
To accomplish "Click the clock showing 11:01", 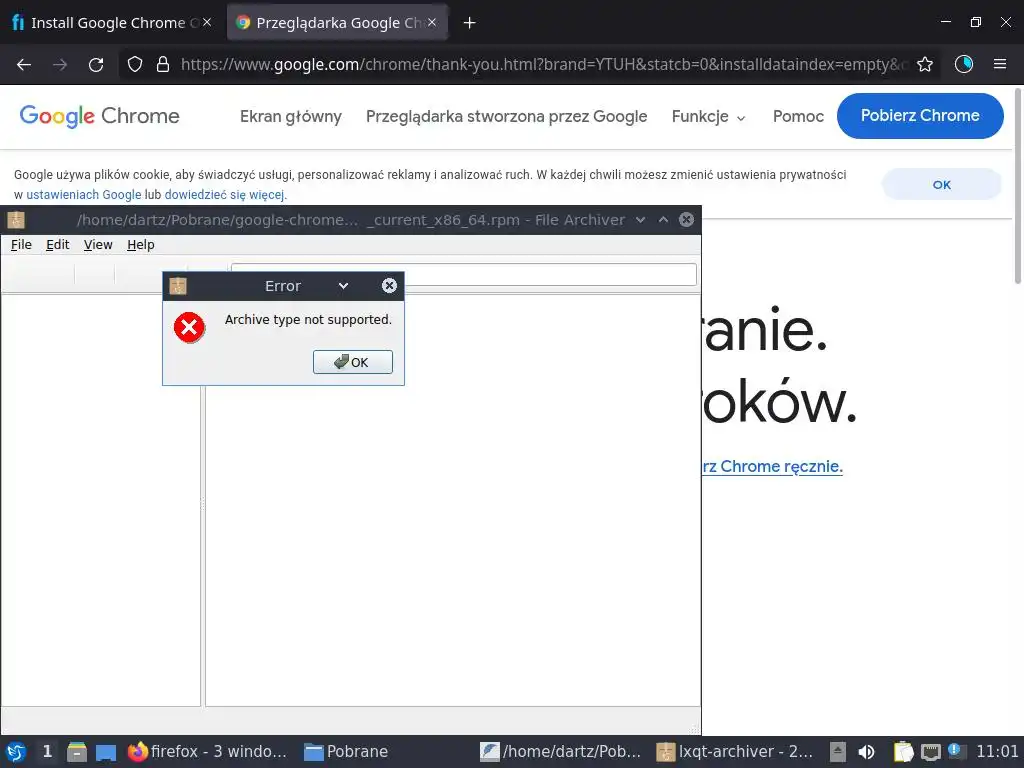I will (997, 752).
